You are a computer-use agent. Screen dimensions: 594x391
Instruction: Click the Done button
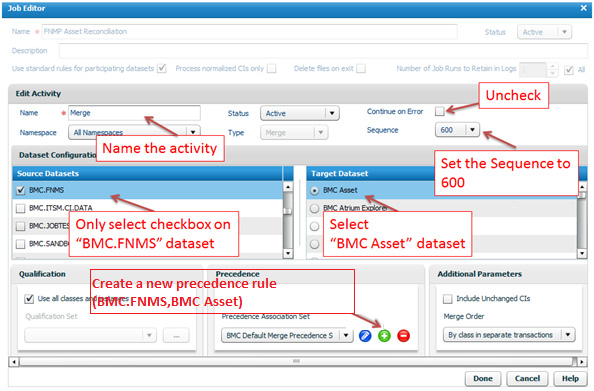[483, 378]
